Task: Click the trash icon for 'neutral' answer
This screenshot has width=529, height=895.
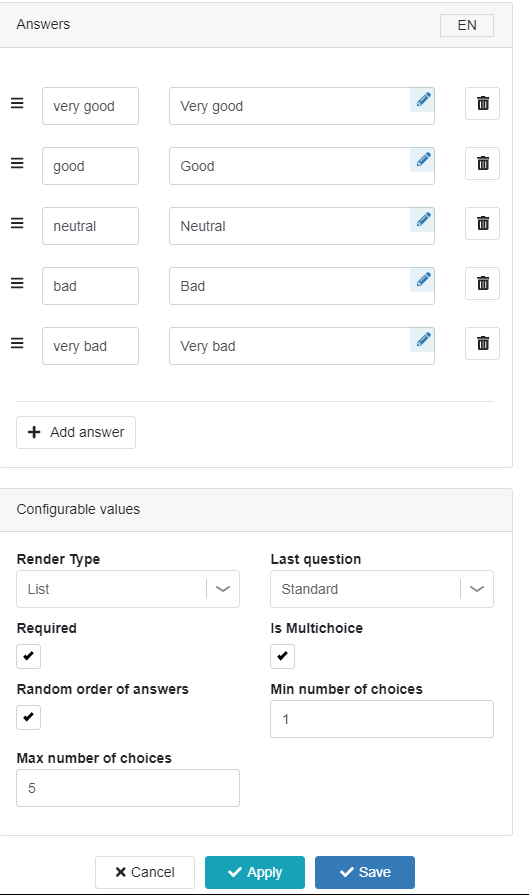Action: 482,223
